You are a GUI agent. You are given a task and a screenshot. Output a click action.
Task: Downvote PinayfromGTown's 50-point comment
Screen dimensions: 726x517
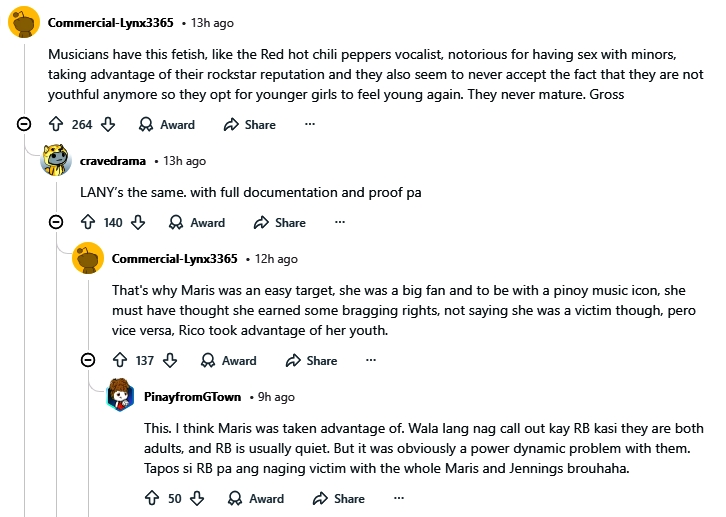pos(197,498)
